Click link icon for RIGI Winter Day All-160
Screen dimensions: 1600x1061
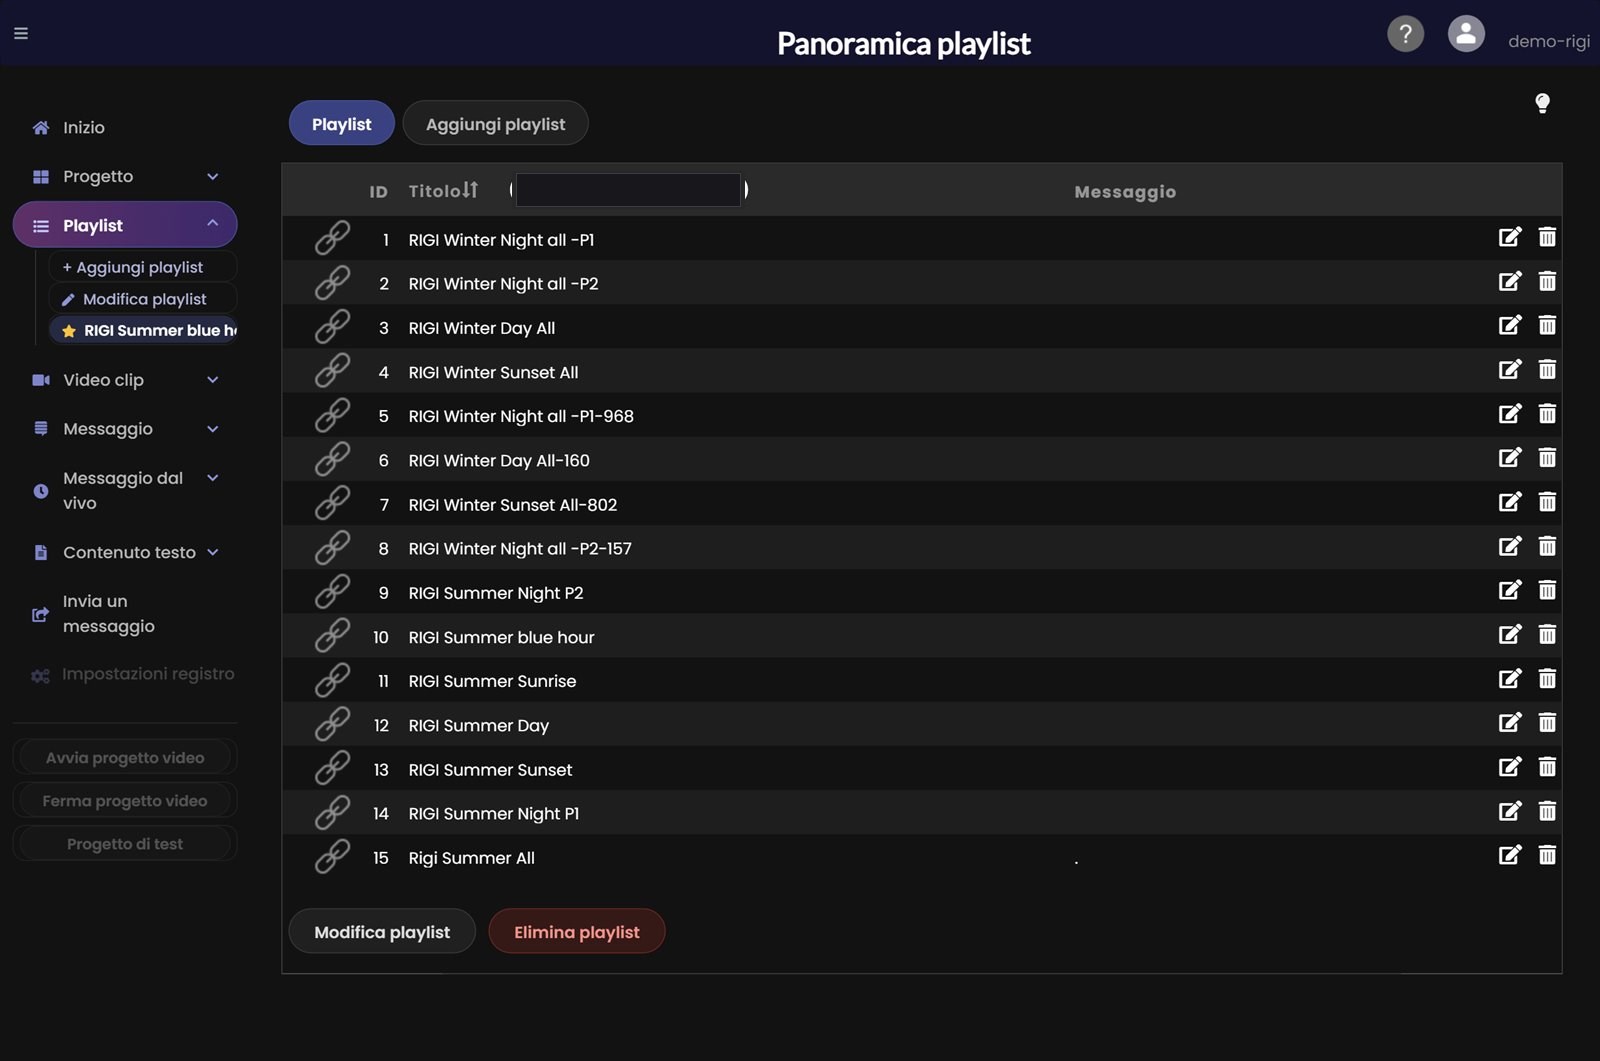pos(332,459)
